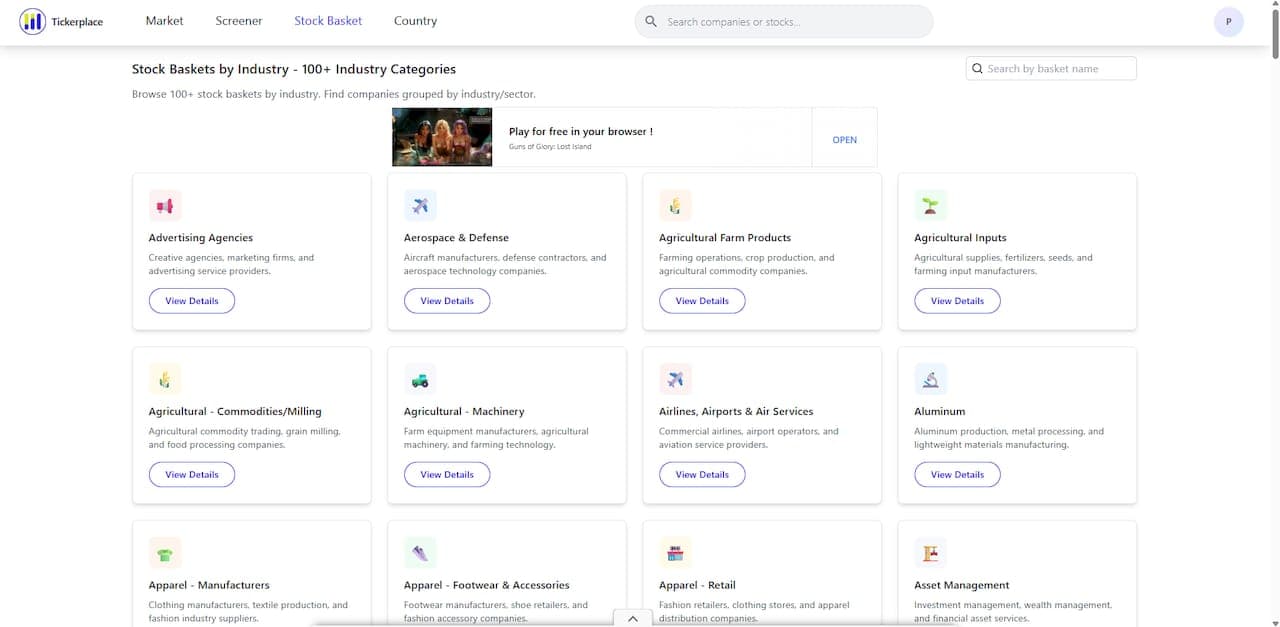Click the scrollbar up arrow
Image resolution: width=1280 pixels, height=627 pixels.
[x=1273, y=5]
